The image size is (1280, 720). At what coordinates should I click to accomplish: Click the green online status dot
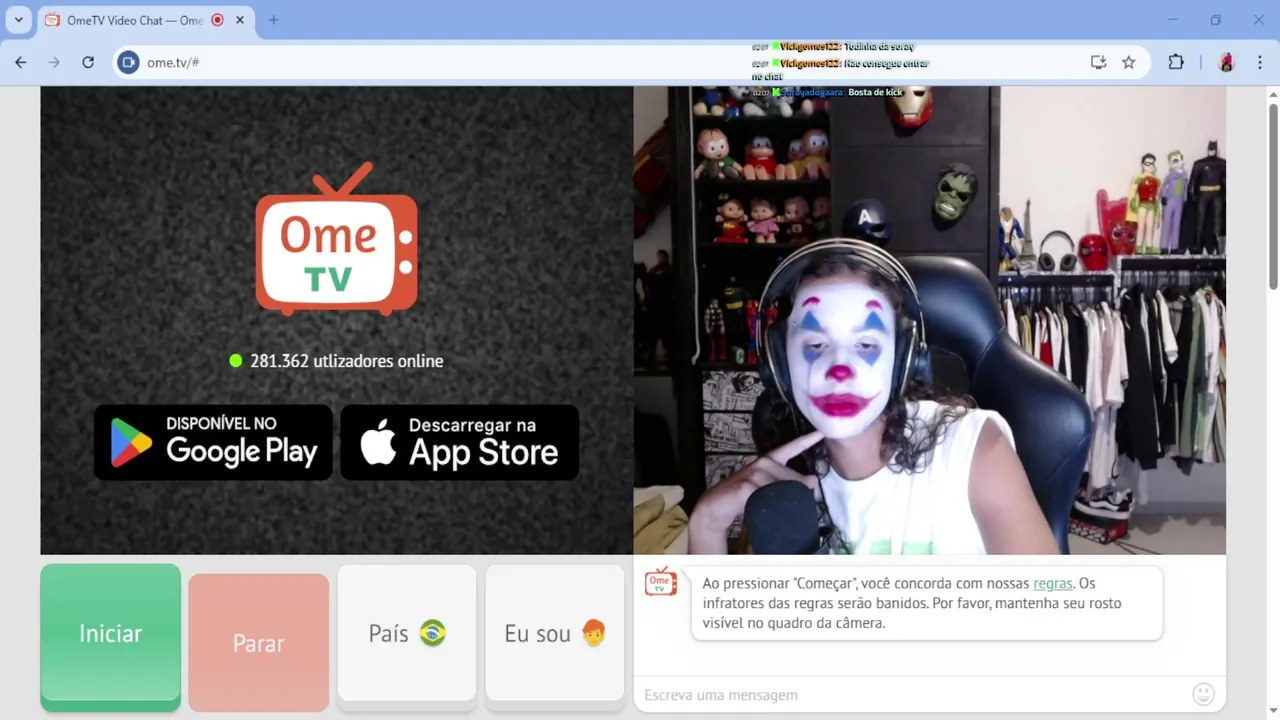click(236, 361)
